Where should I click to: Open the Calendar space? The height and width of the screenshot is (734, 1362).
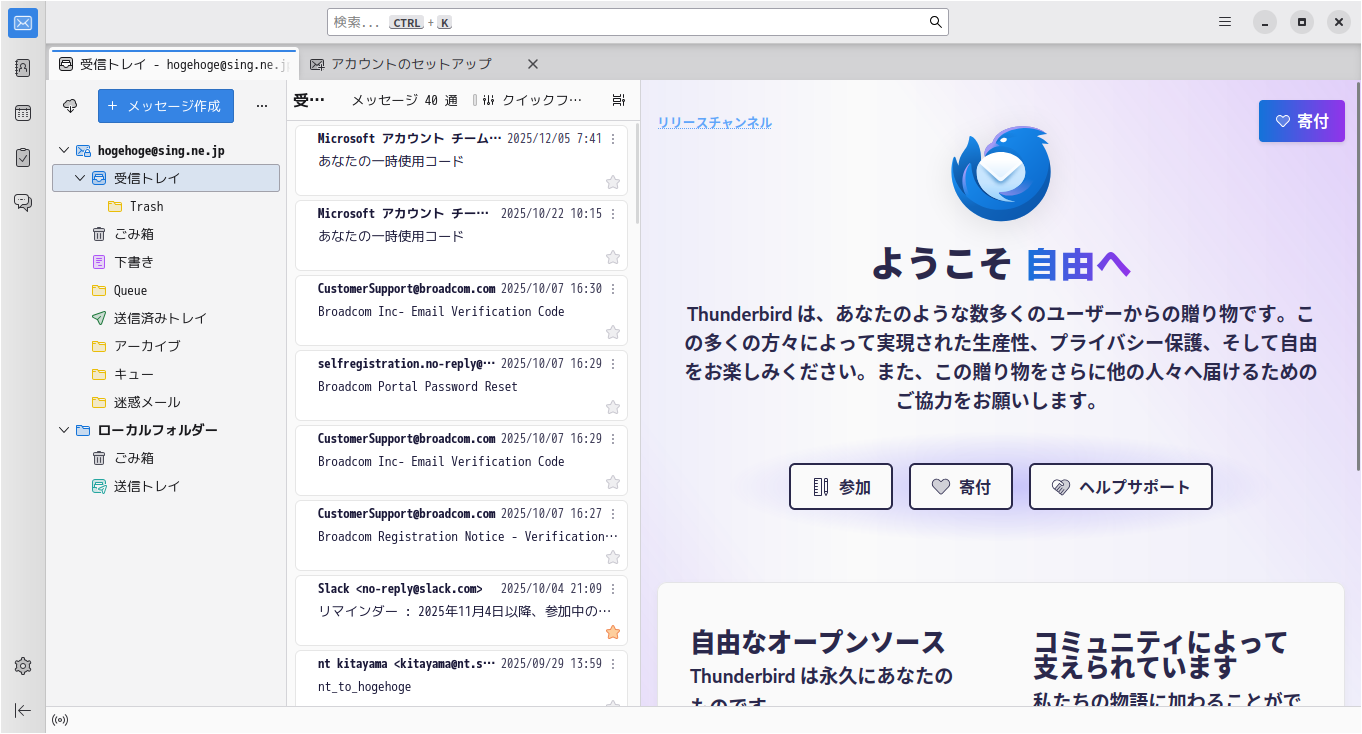coord(23,113)
